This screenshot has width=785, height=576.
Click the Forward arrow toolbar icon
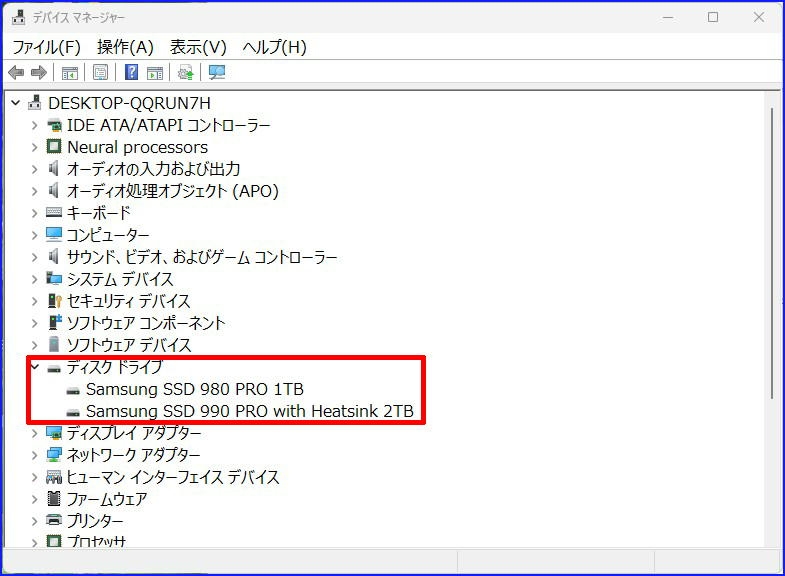pyautogui.click(x=39, y=73)
